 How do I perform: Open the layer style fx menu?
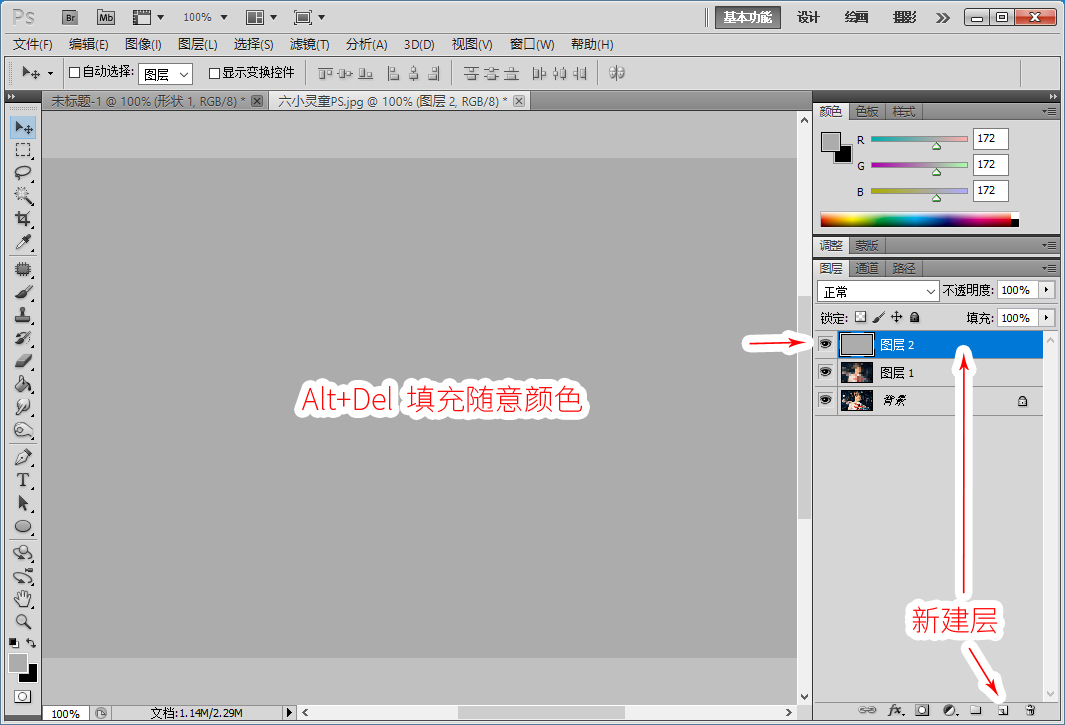(895, 710)
